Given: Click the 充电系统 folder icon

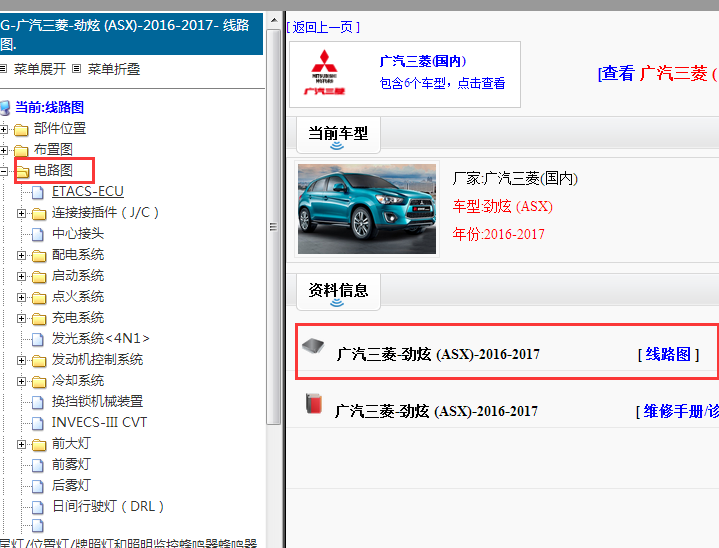Looking at the screenshot, I should 39,319.
